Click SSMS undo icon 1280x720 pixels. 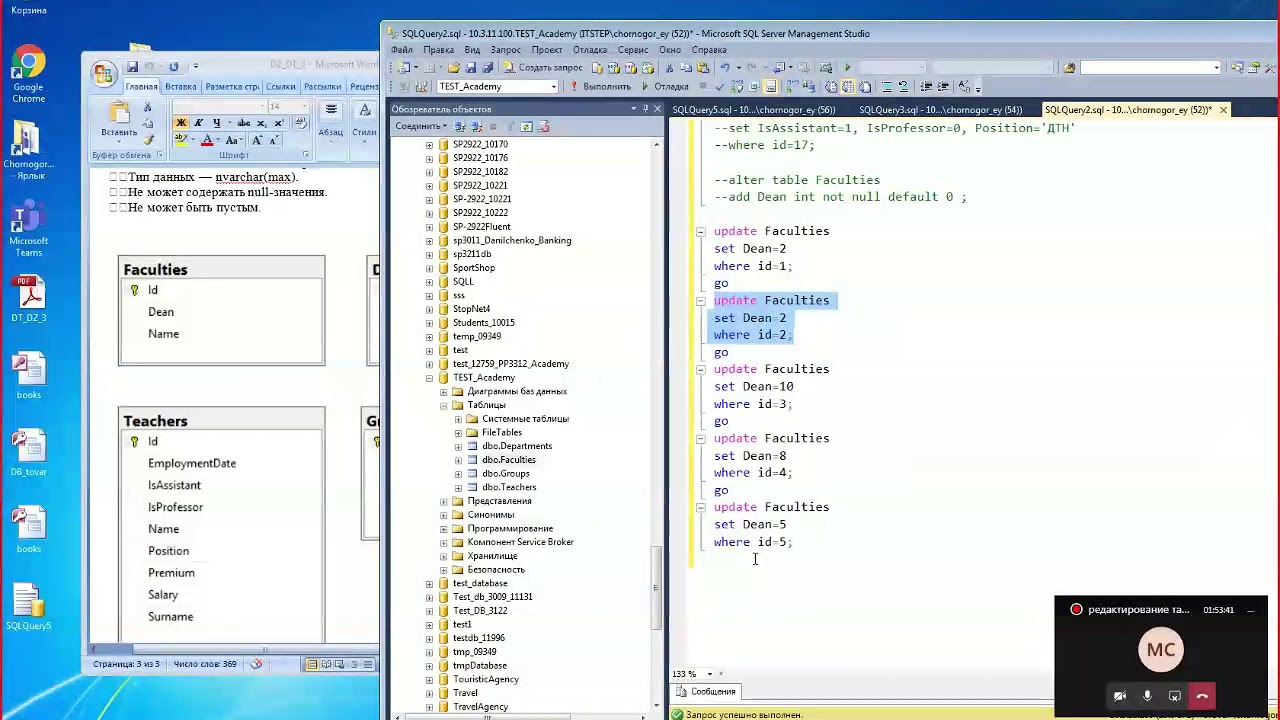723,68
